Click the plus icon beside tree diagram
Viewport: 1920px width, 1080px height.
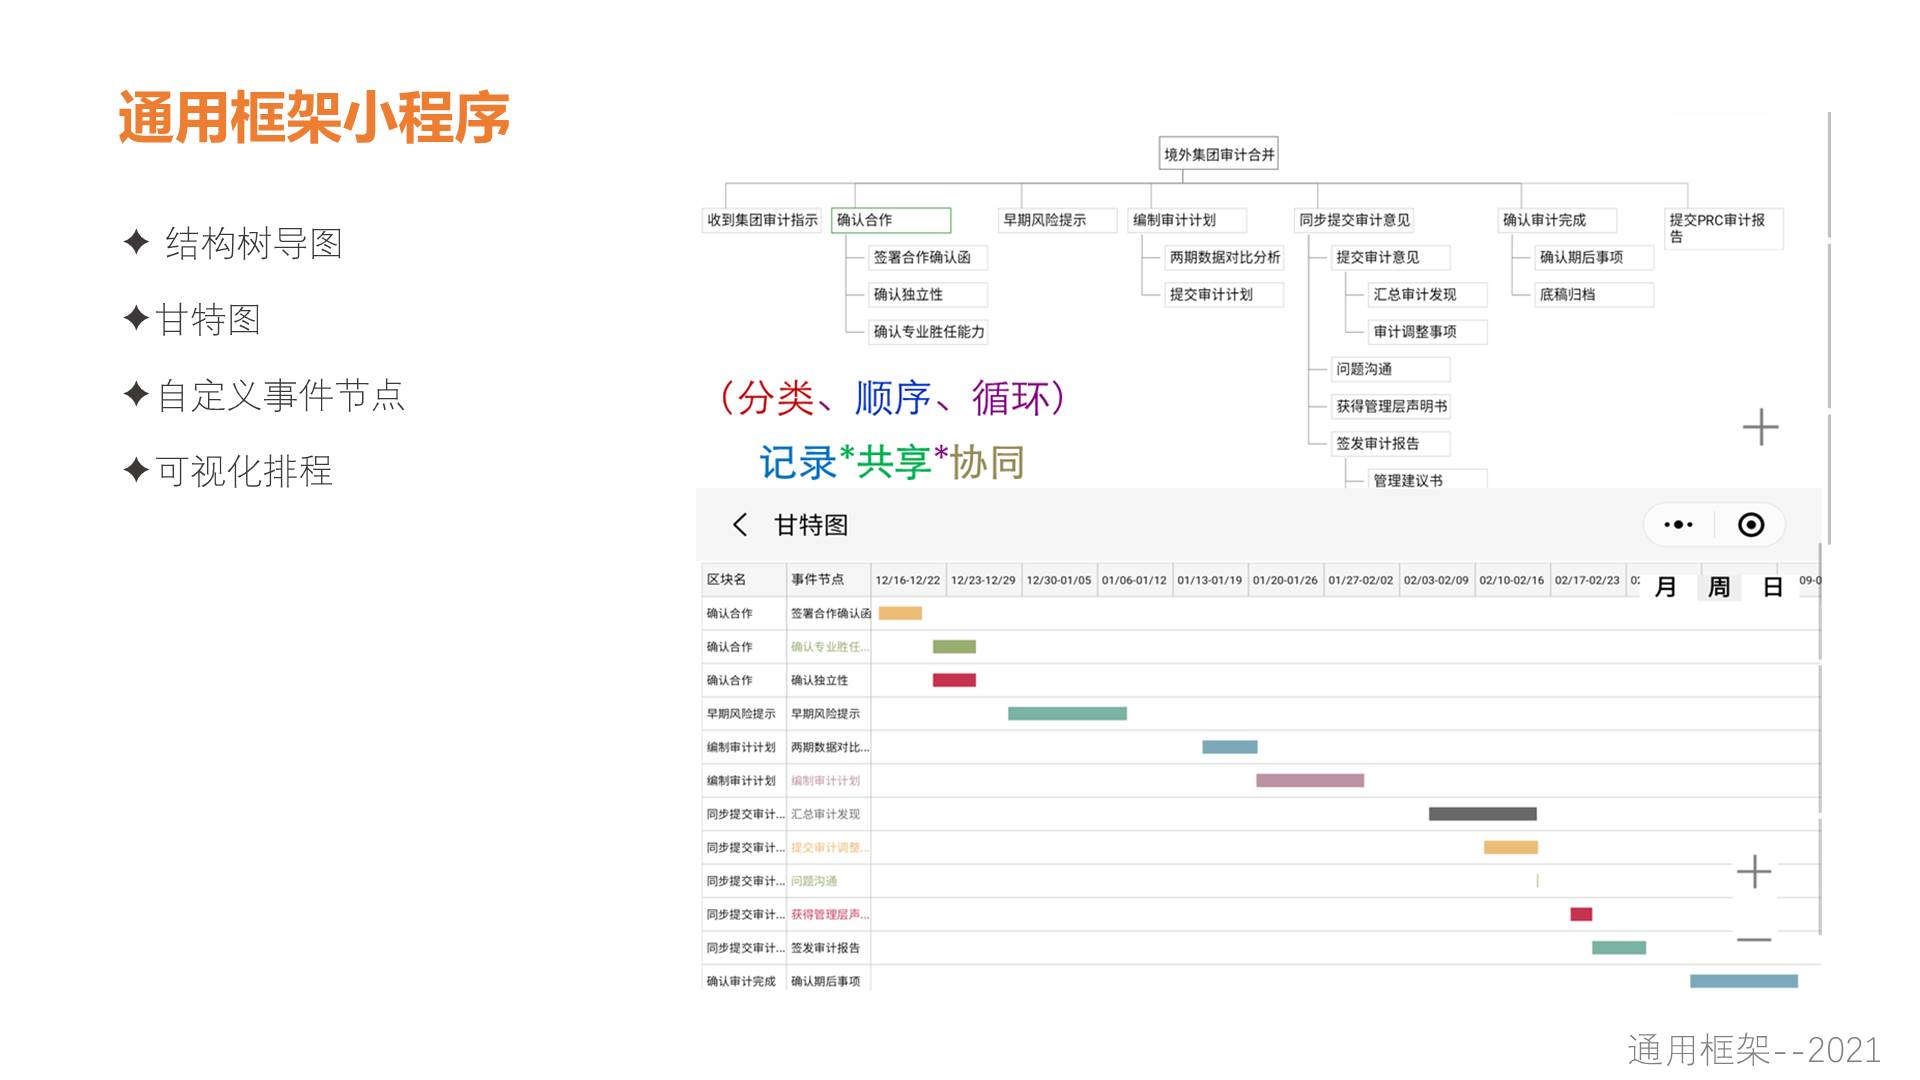[1760, 428]
